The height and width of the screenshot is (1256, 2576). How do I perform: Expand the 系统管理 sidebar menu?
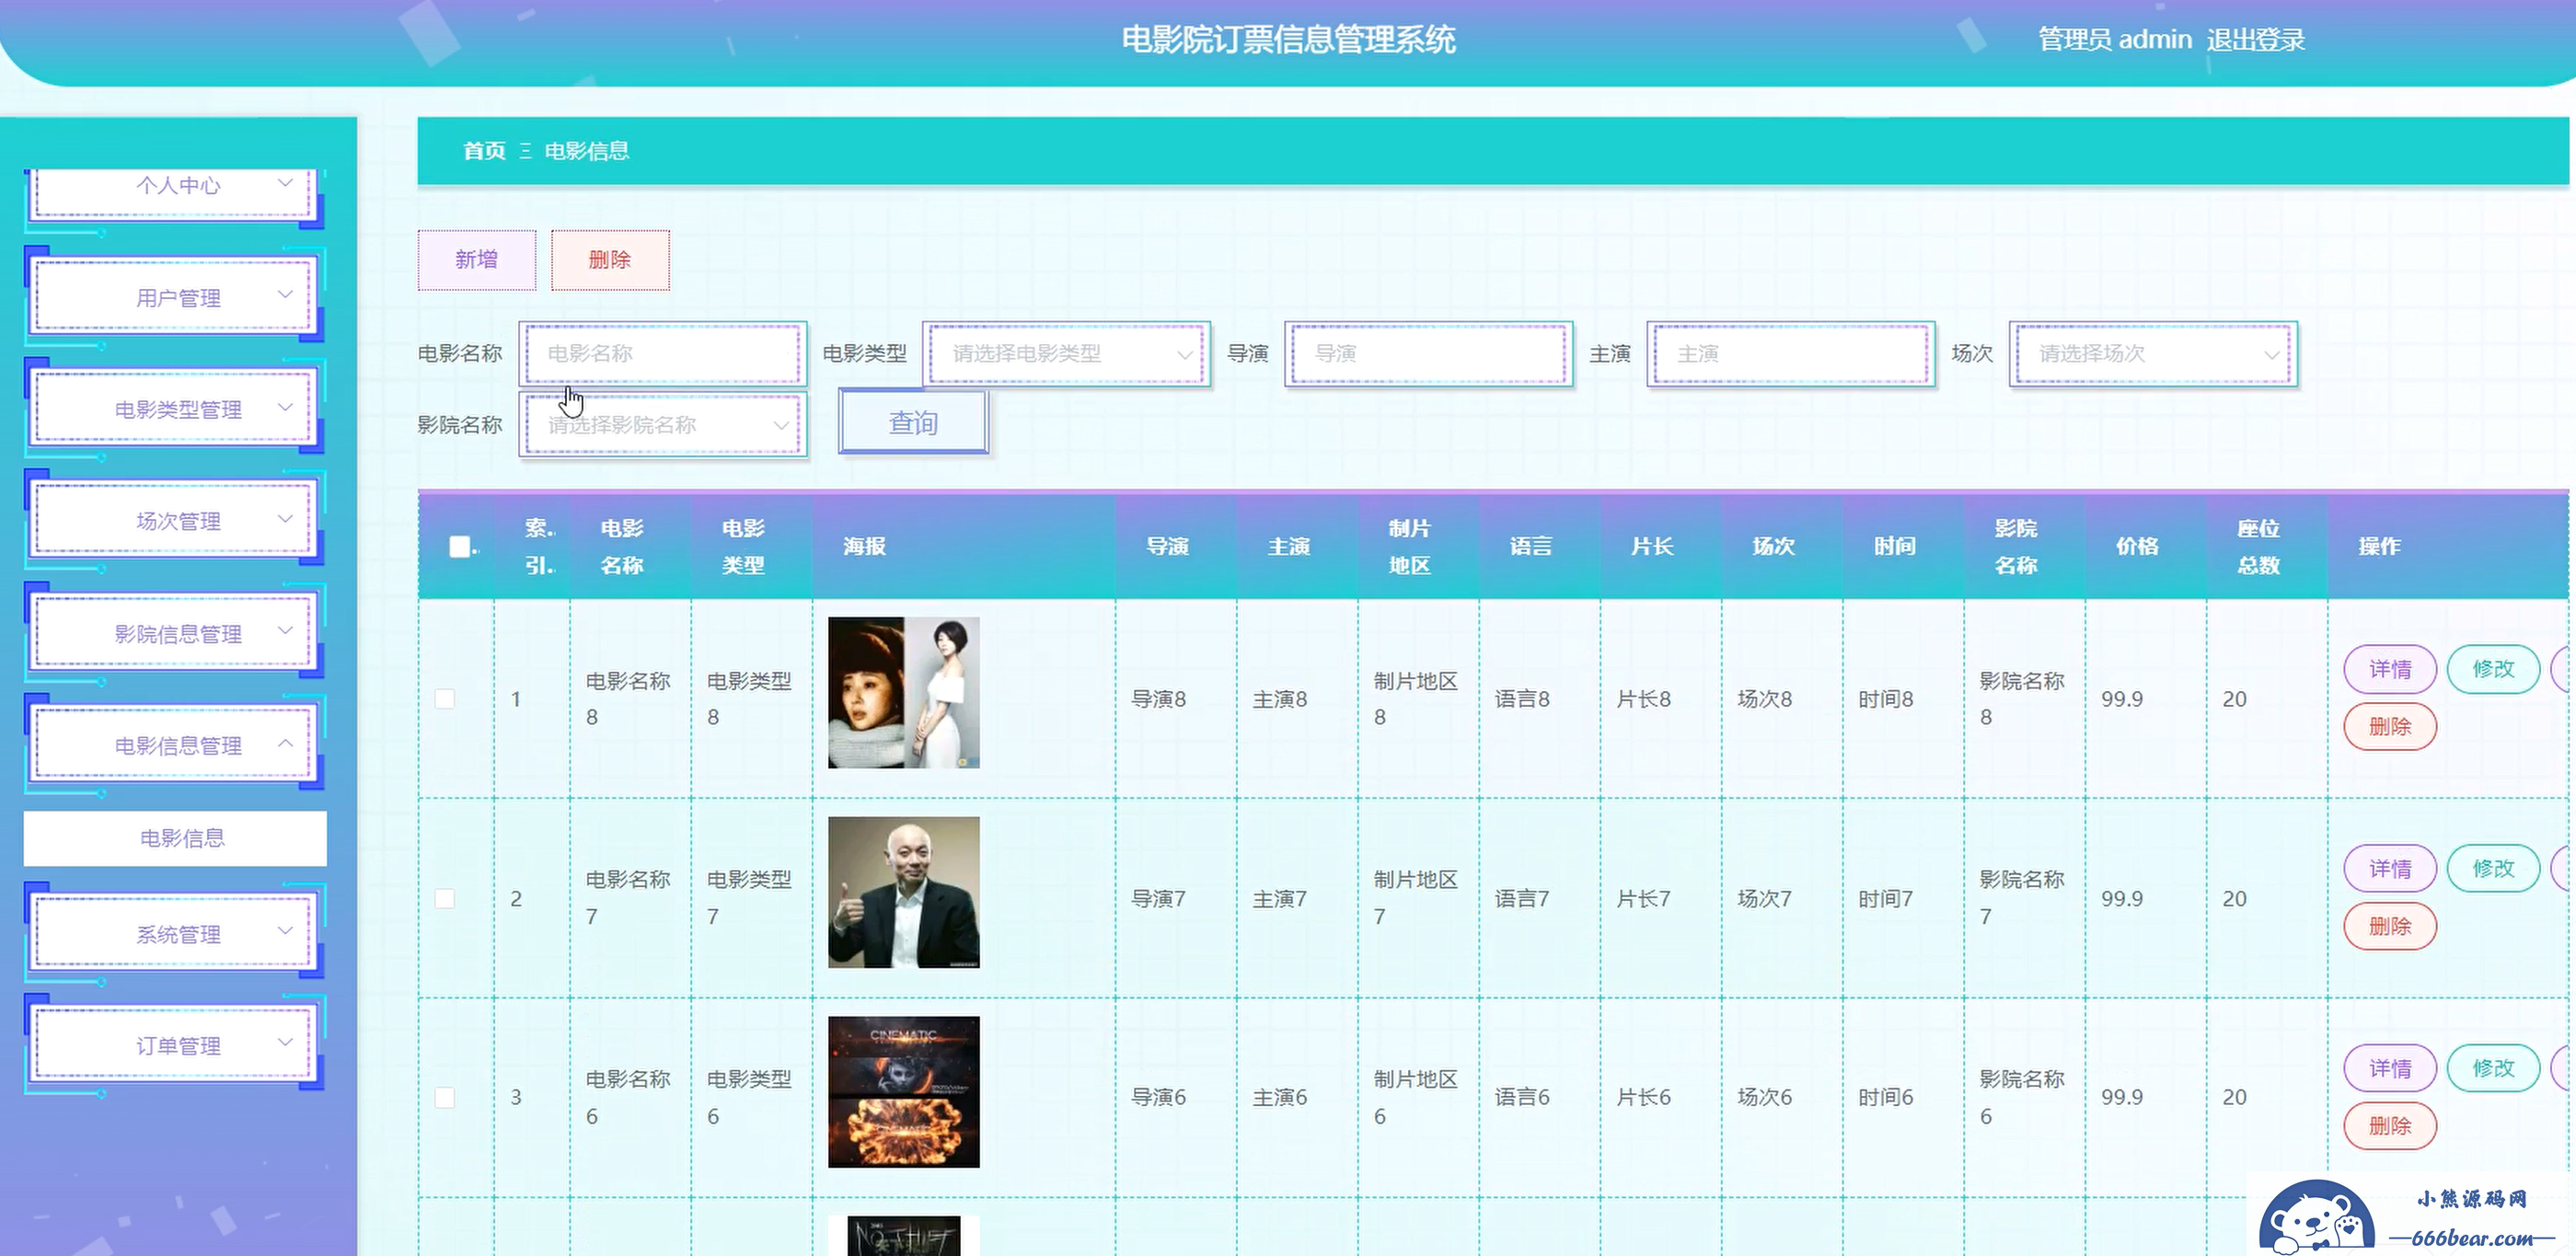(175, 934)
